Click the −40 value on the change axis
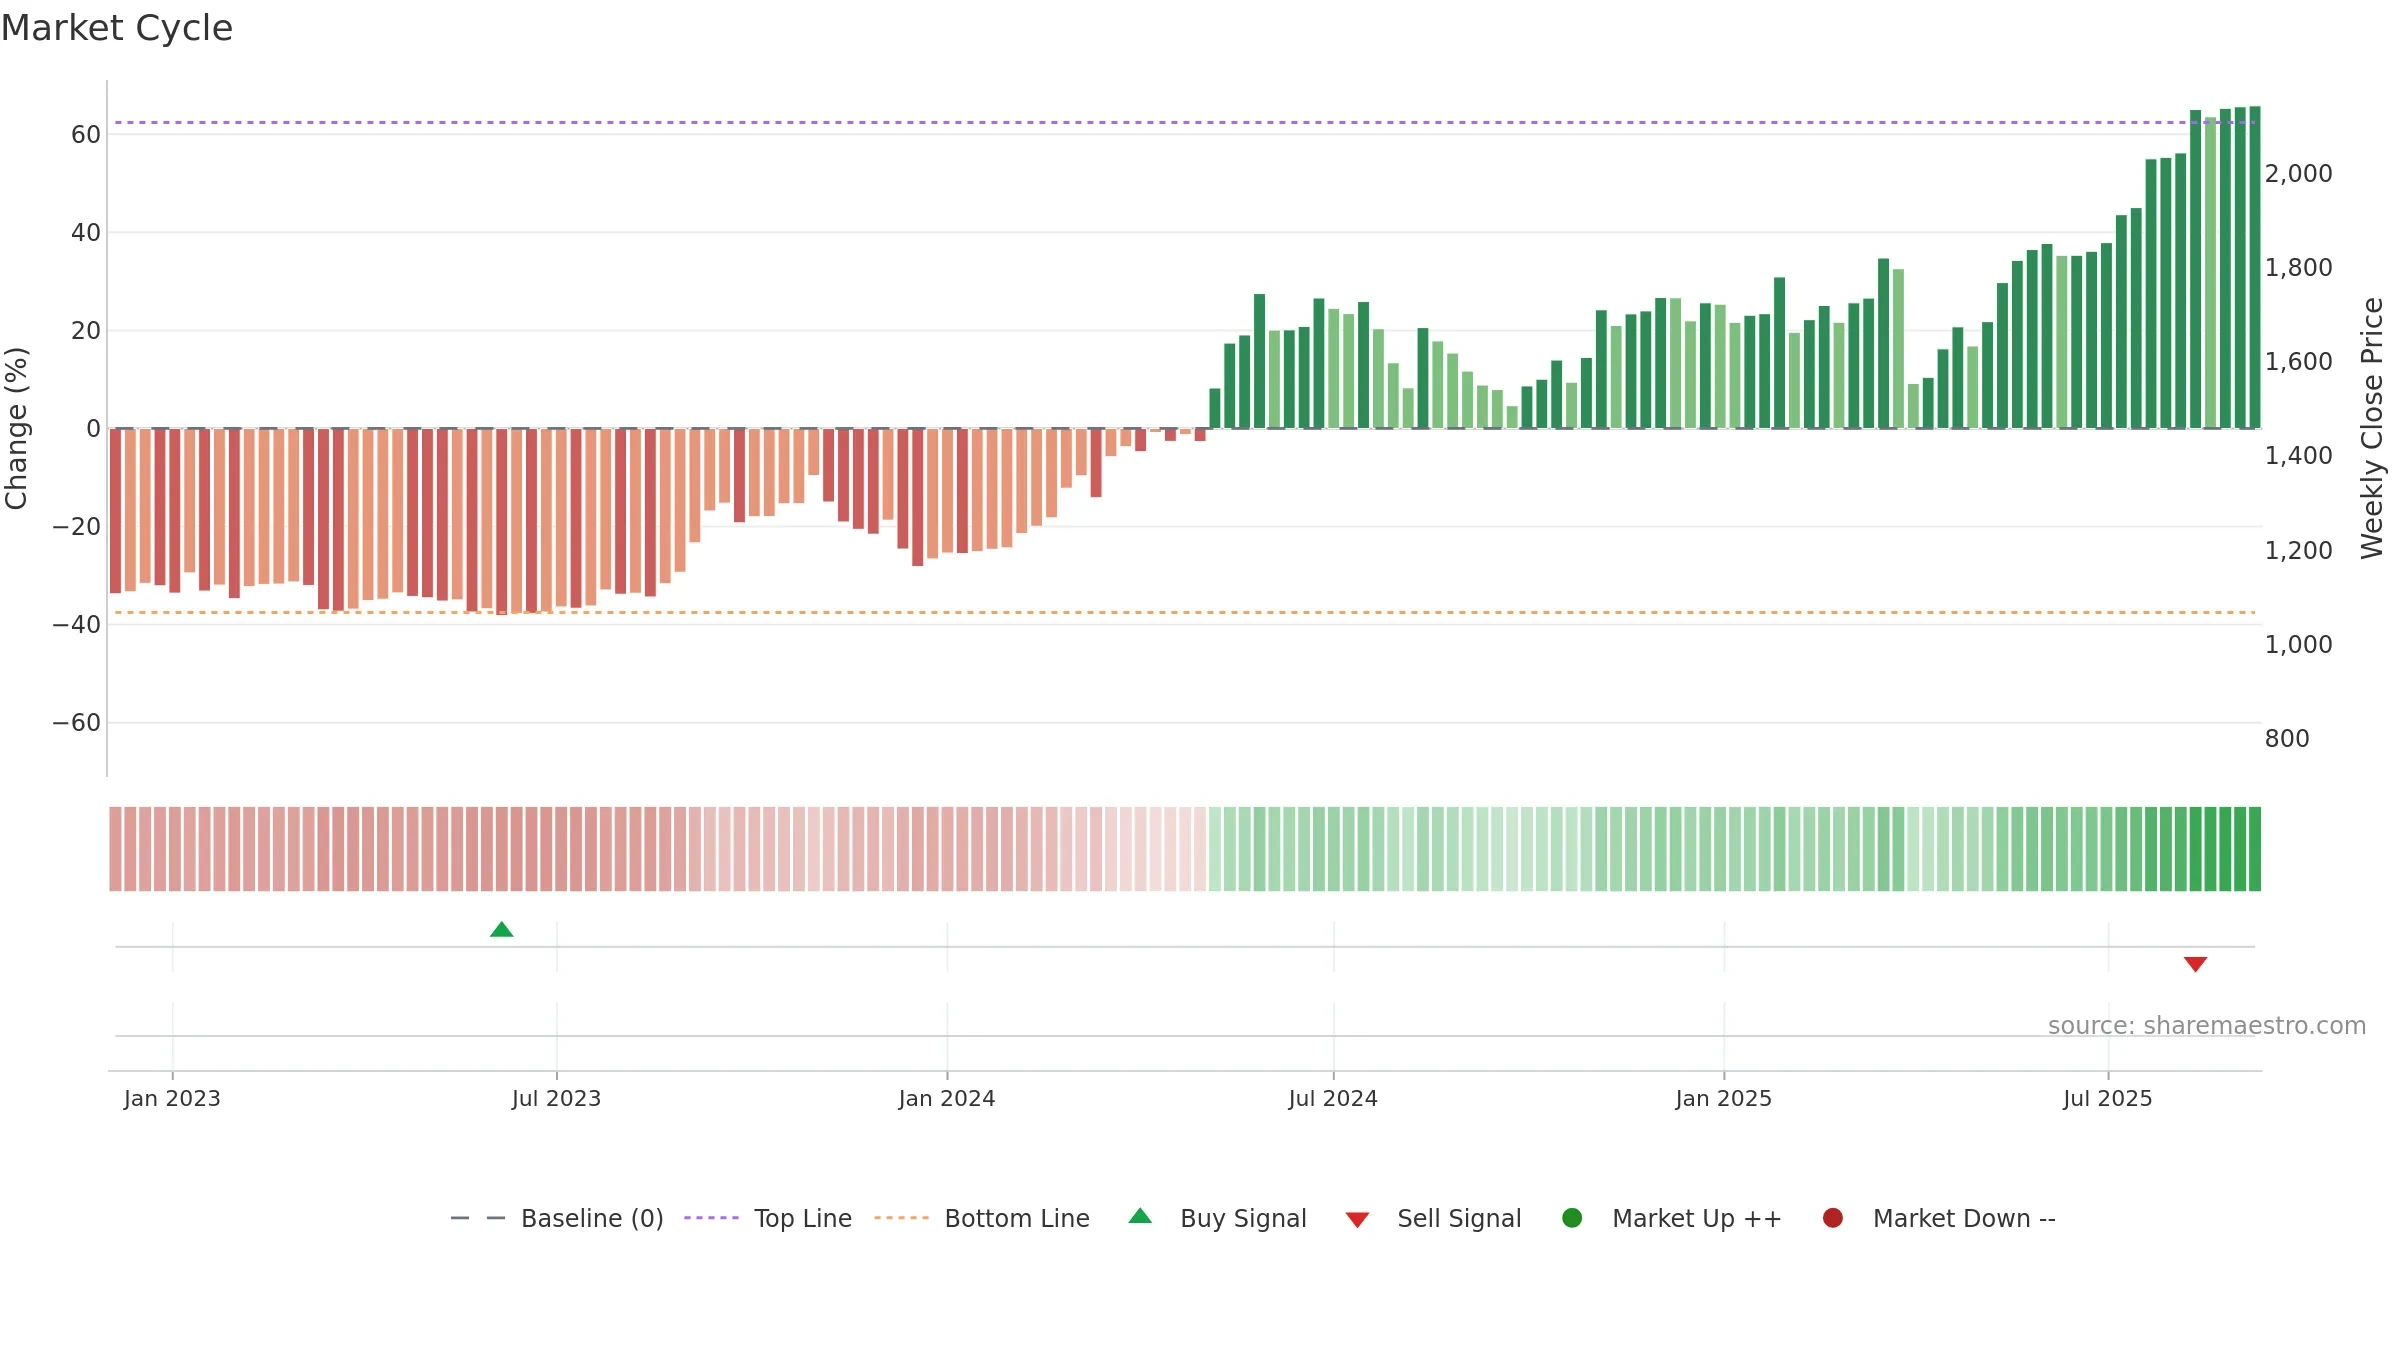This screenshot has width=2400, height=1350. click(x=77, y=625)
